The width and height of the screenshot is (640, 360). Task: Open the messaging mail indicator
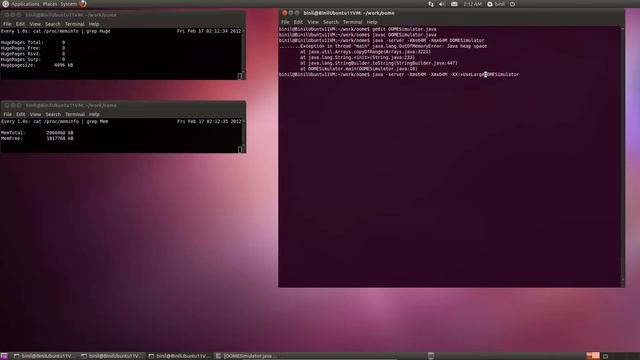454,4
